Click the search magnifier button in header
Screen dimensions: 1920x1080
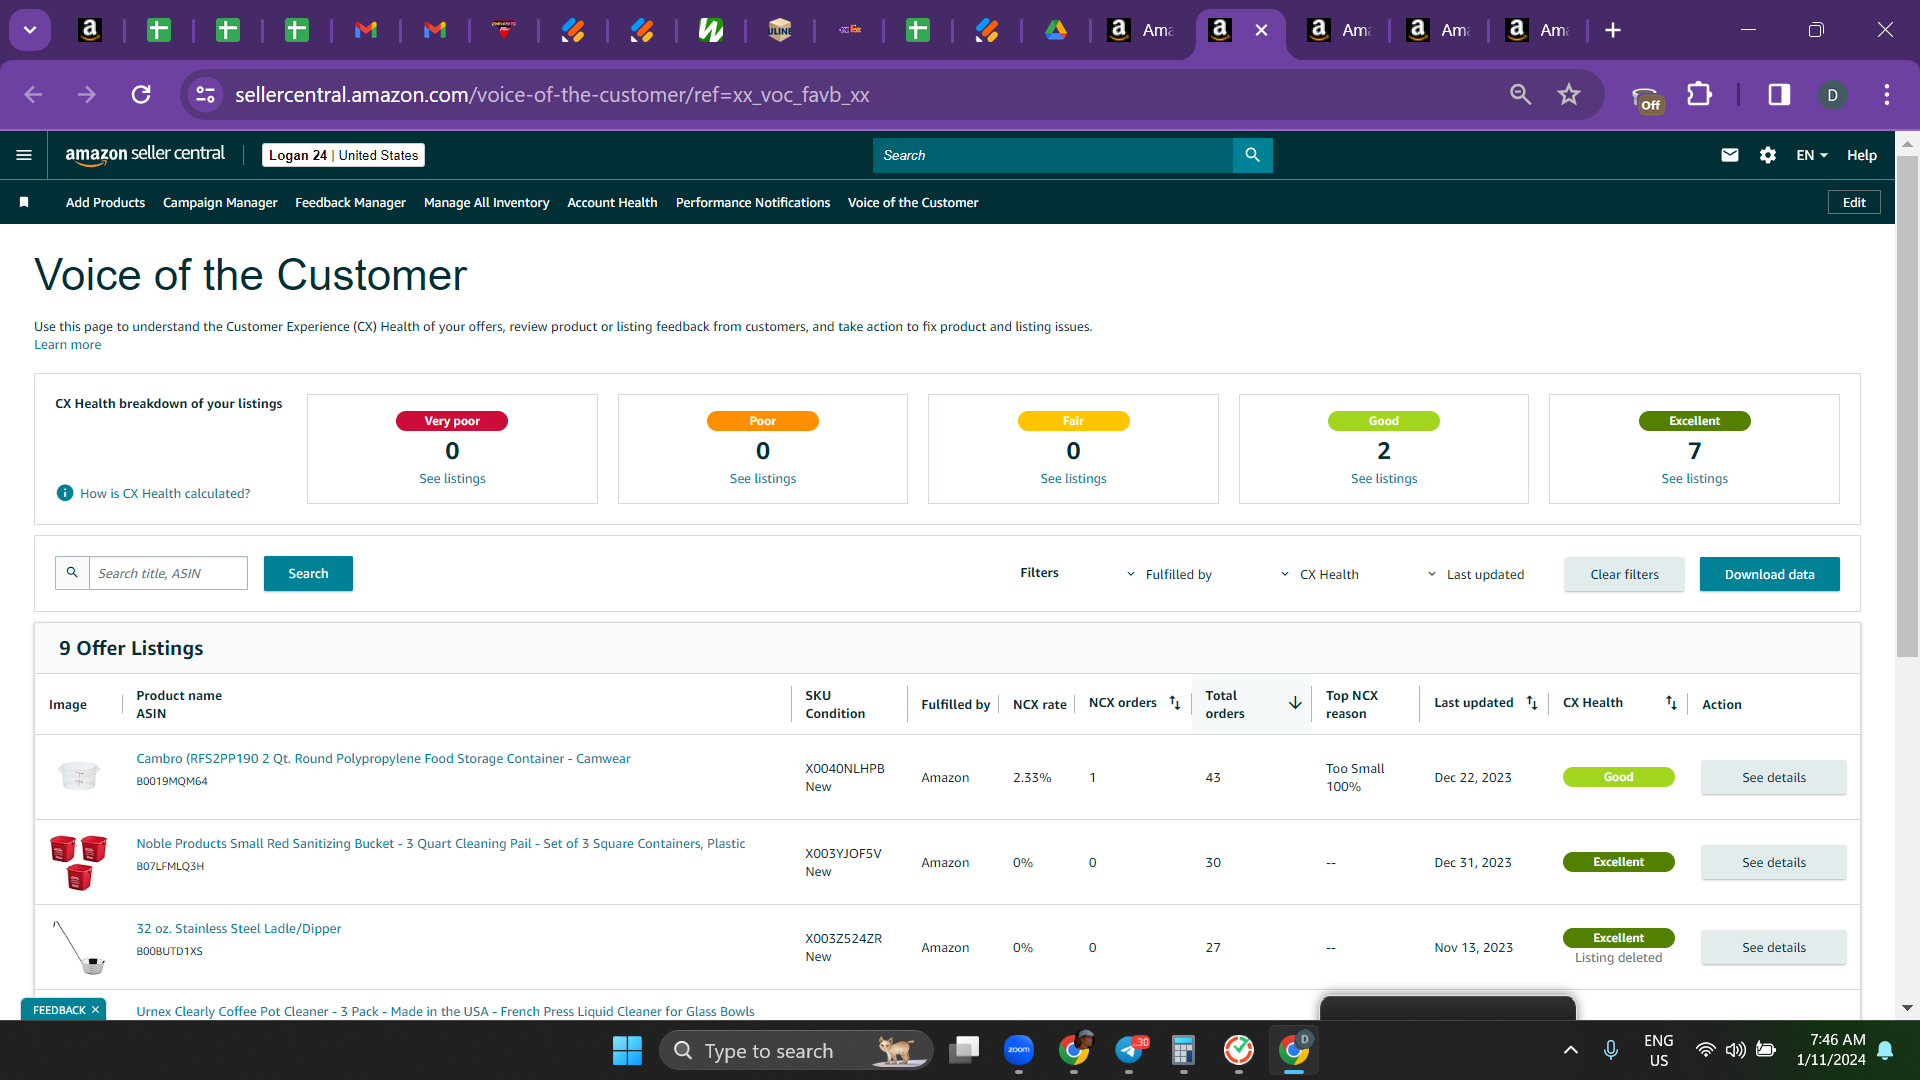(x=1252, y=155)
